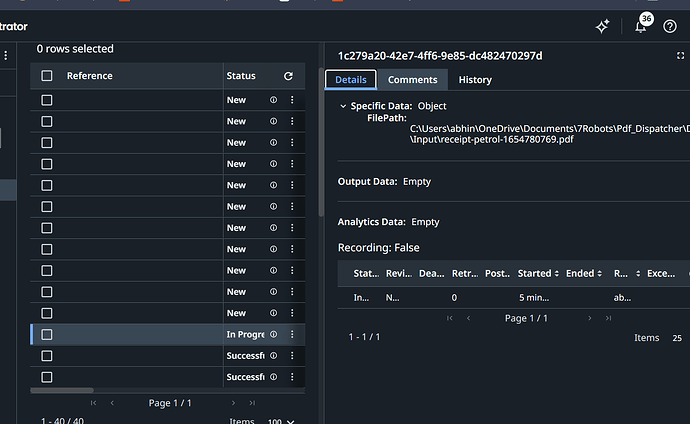The height and width of the screenshot is (424, 690).
Task: Tick the checkbox of In Progress row
Action: pos(47,334)
